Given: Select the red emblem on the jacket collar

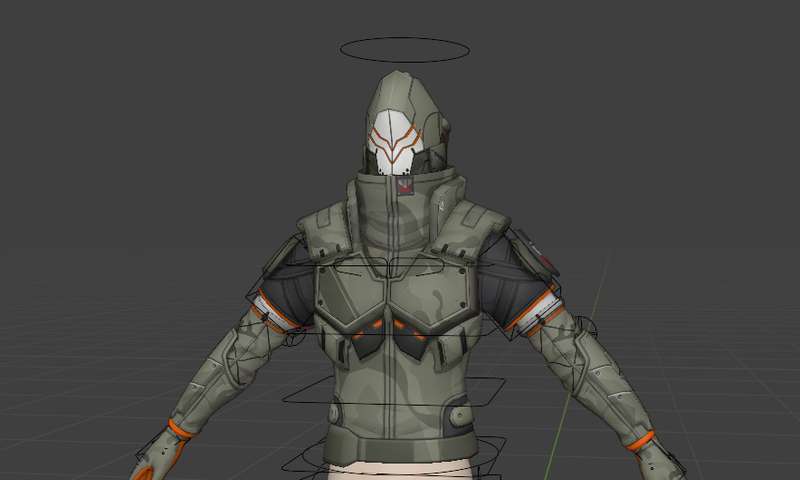Looking at the screenshot, I should (405, 186).
